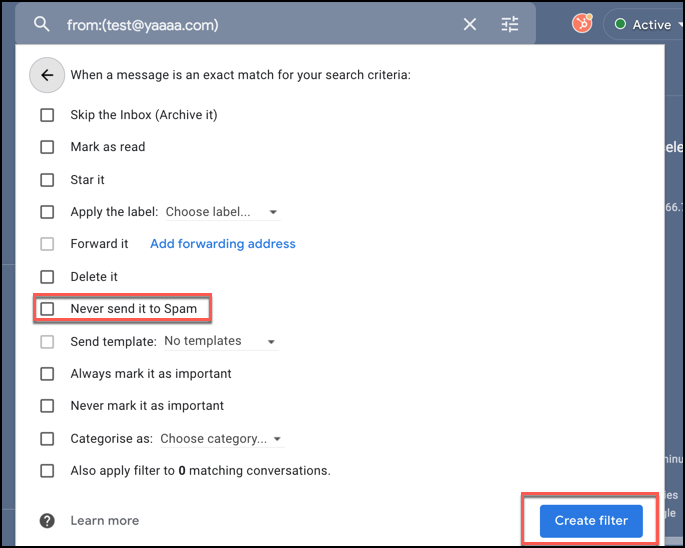
Task: Open search options slider icon
Action: [x=510, y=24]
